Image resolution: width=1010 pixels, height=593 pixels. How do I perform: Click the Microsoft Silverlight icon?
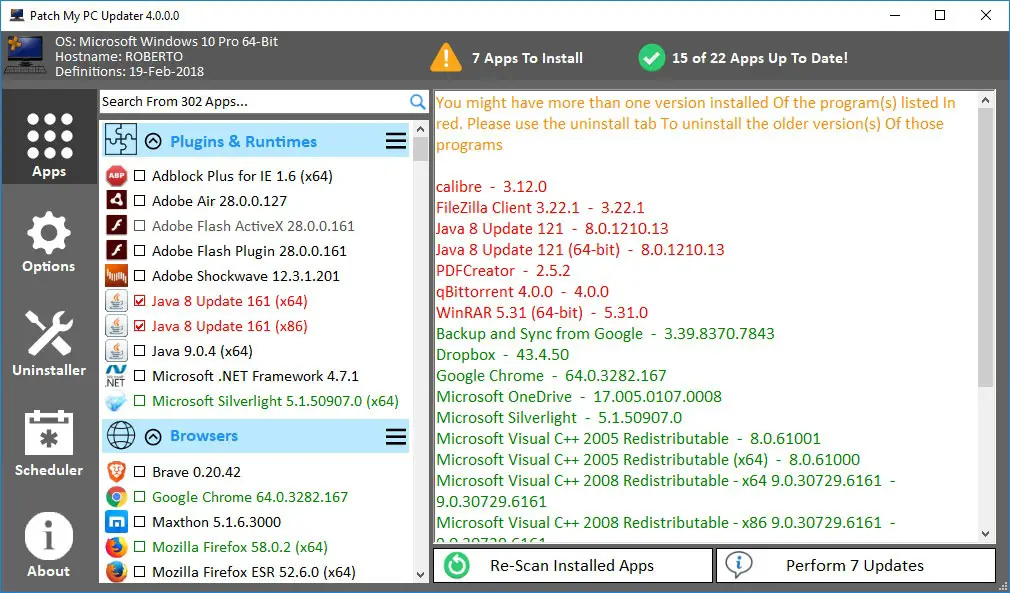(117, 401)
